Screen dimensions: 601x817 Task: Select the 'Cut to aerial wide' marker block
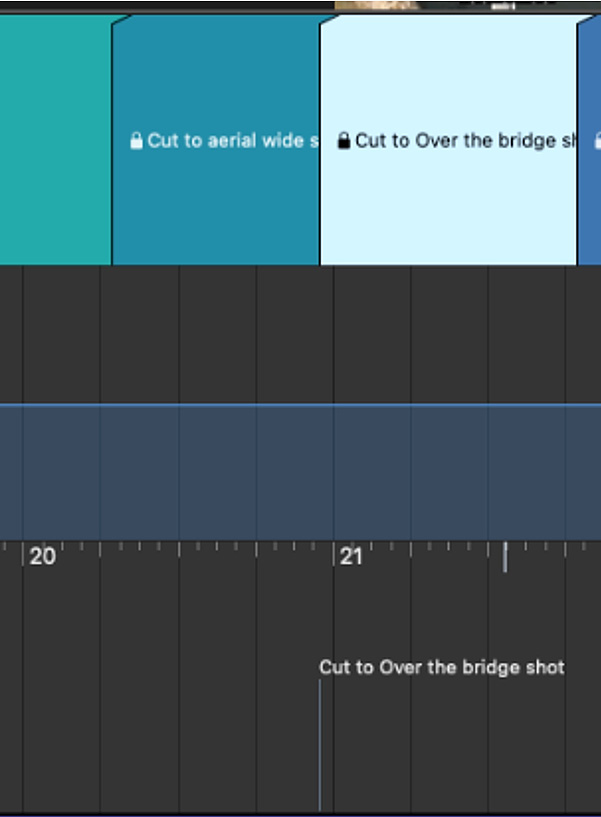coord(216,140)
